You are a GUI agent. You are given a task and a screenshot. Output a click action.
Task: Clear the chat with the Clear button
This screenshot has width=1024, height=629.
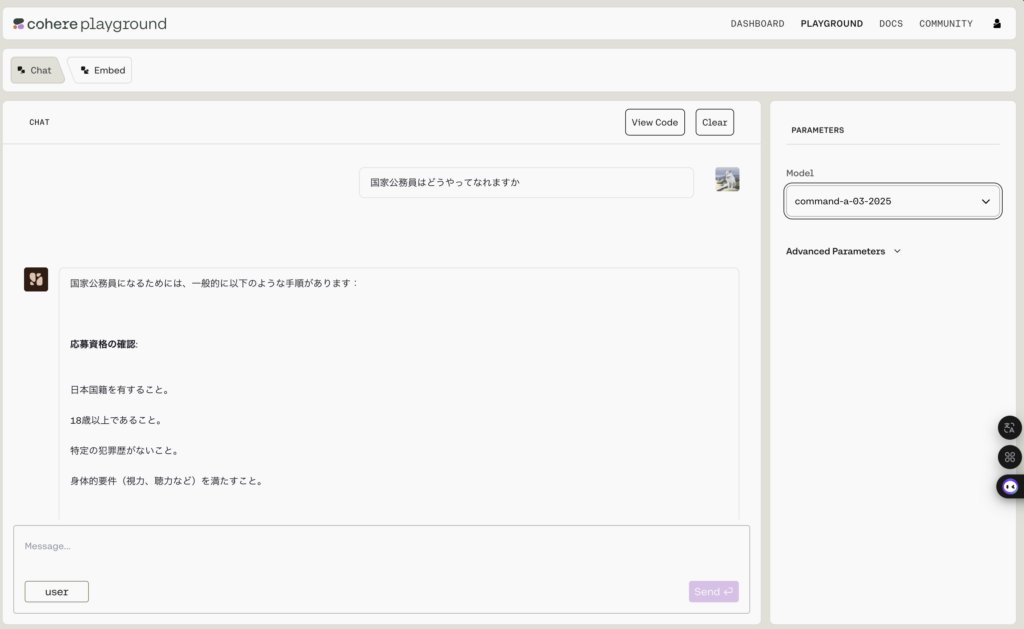tap(714, 122)
